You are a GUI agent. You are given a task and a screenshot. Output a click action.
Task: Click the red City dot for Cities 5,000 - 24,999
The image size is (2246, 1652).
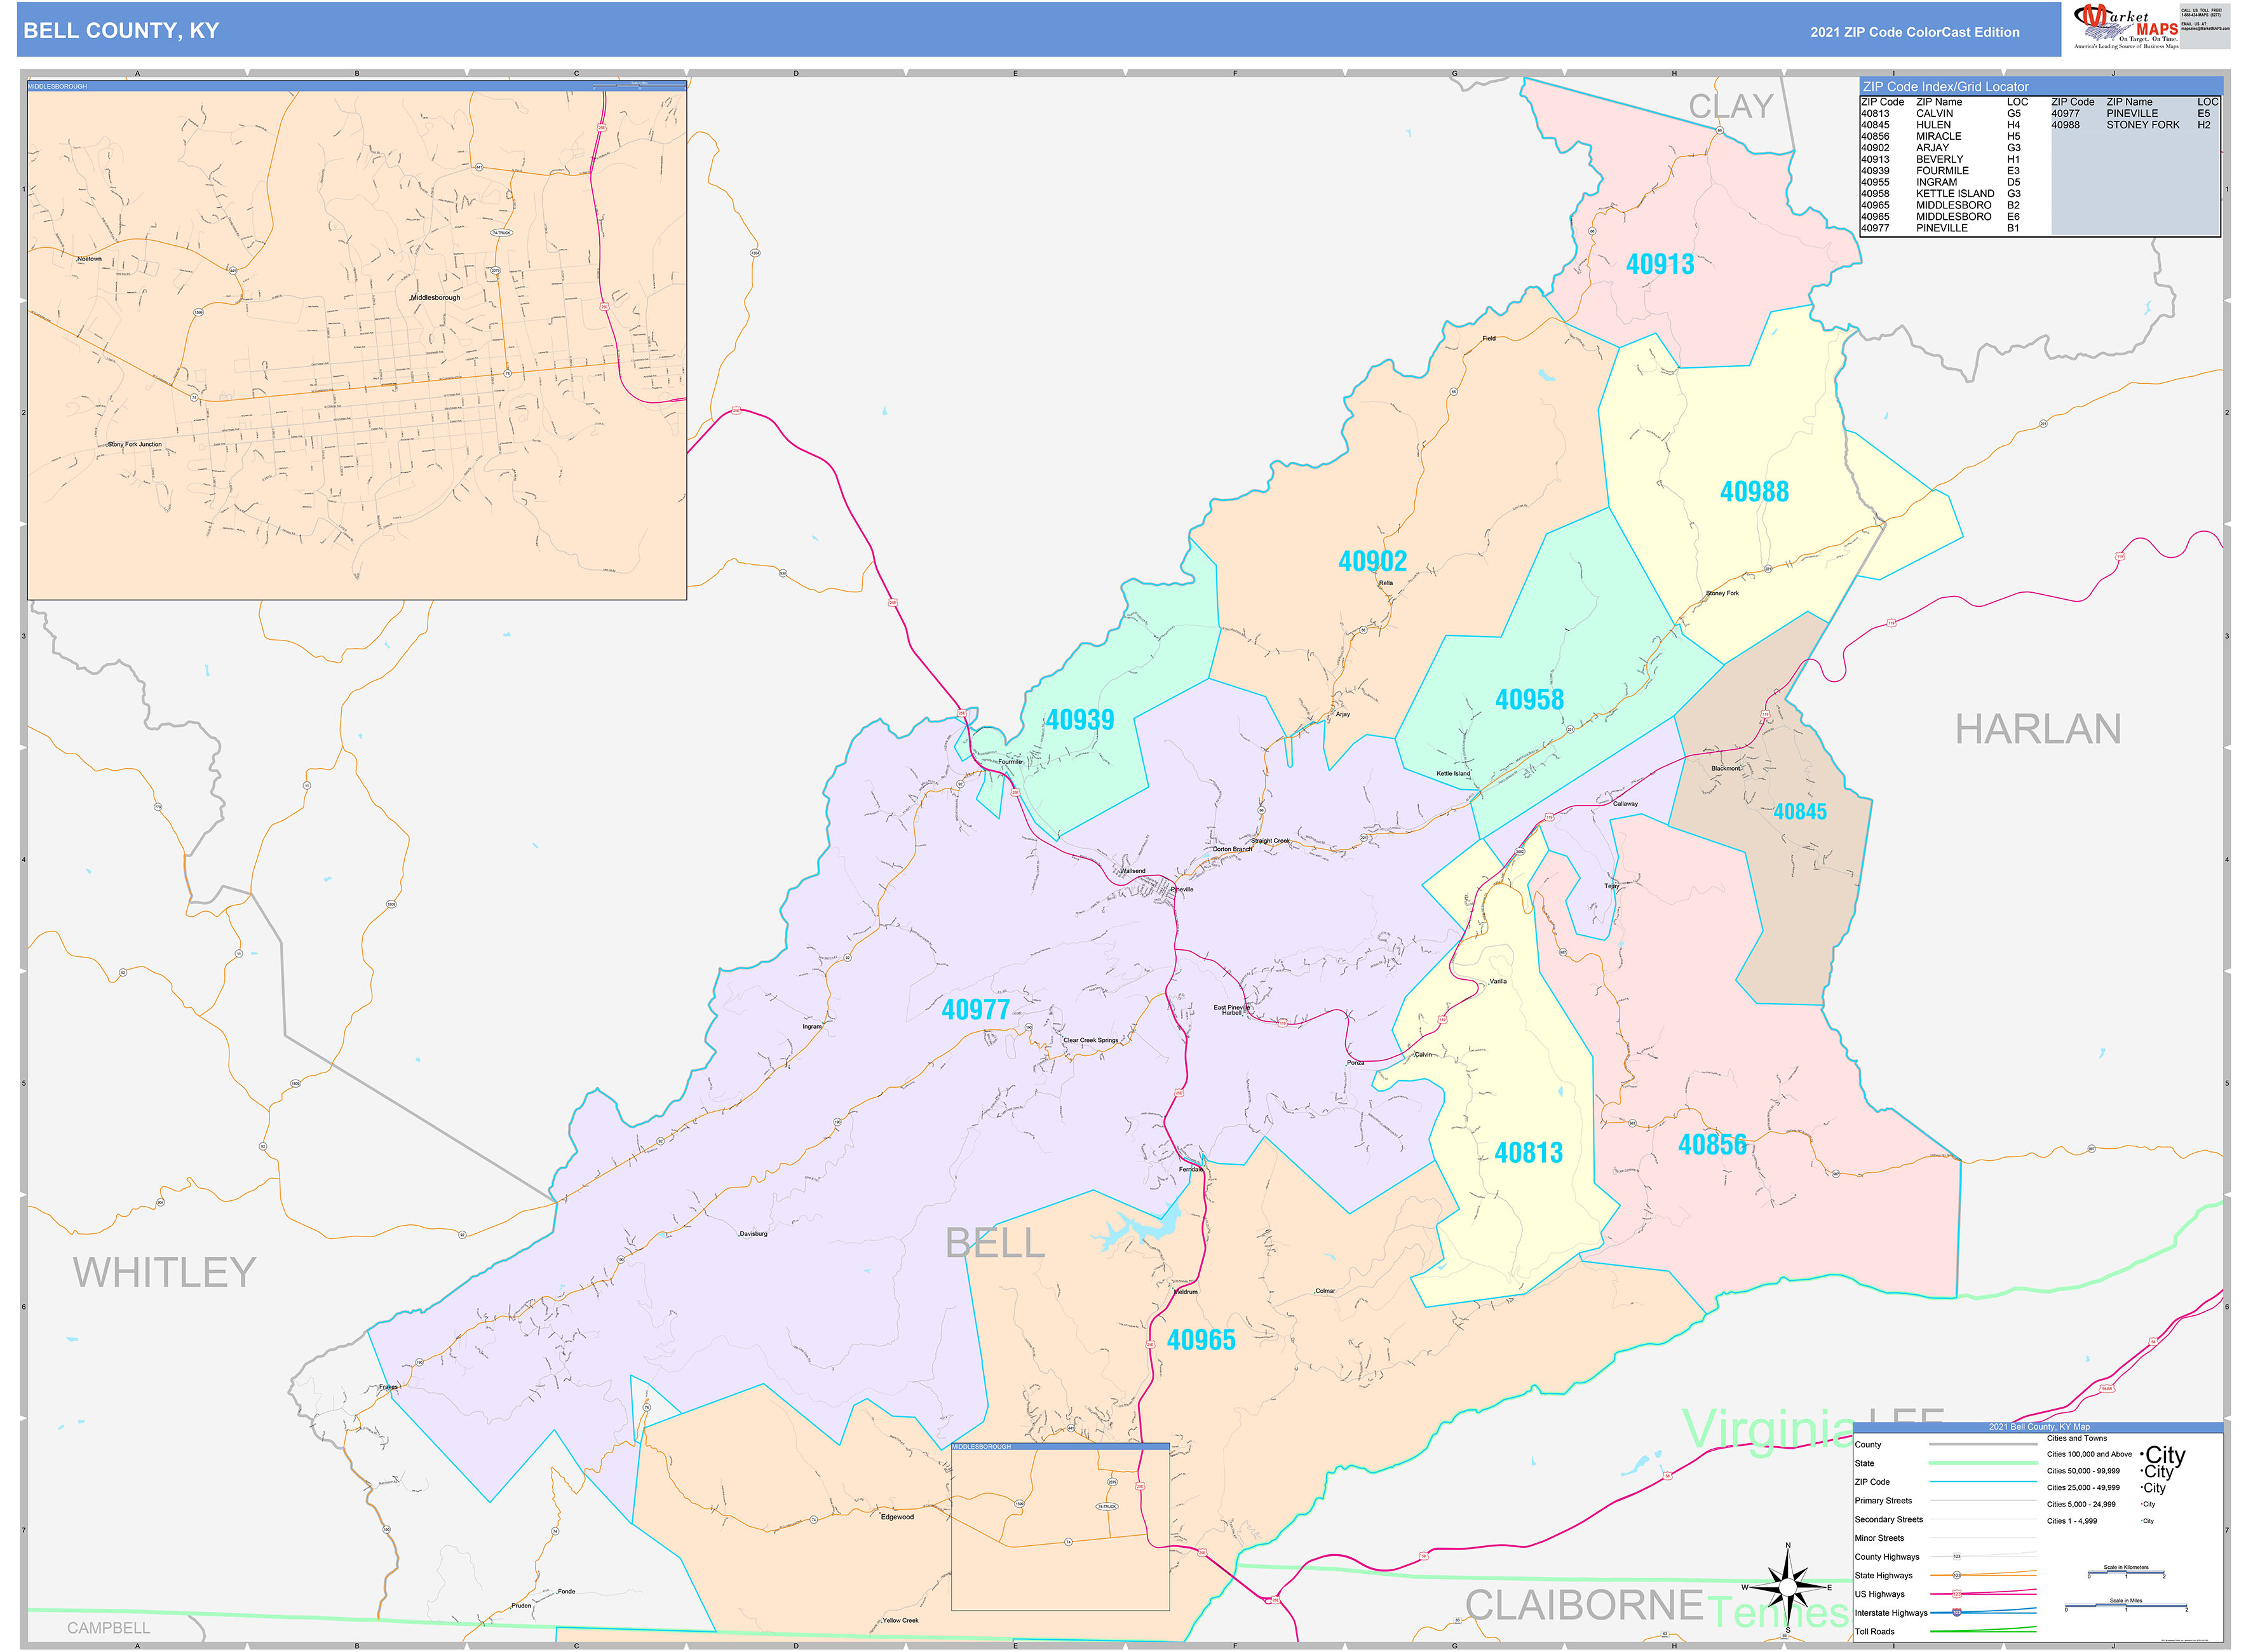coord(2142,1504)
